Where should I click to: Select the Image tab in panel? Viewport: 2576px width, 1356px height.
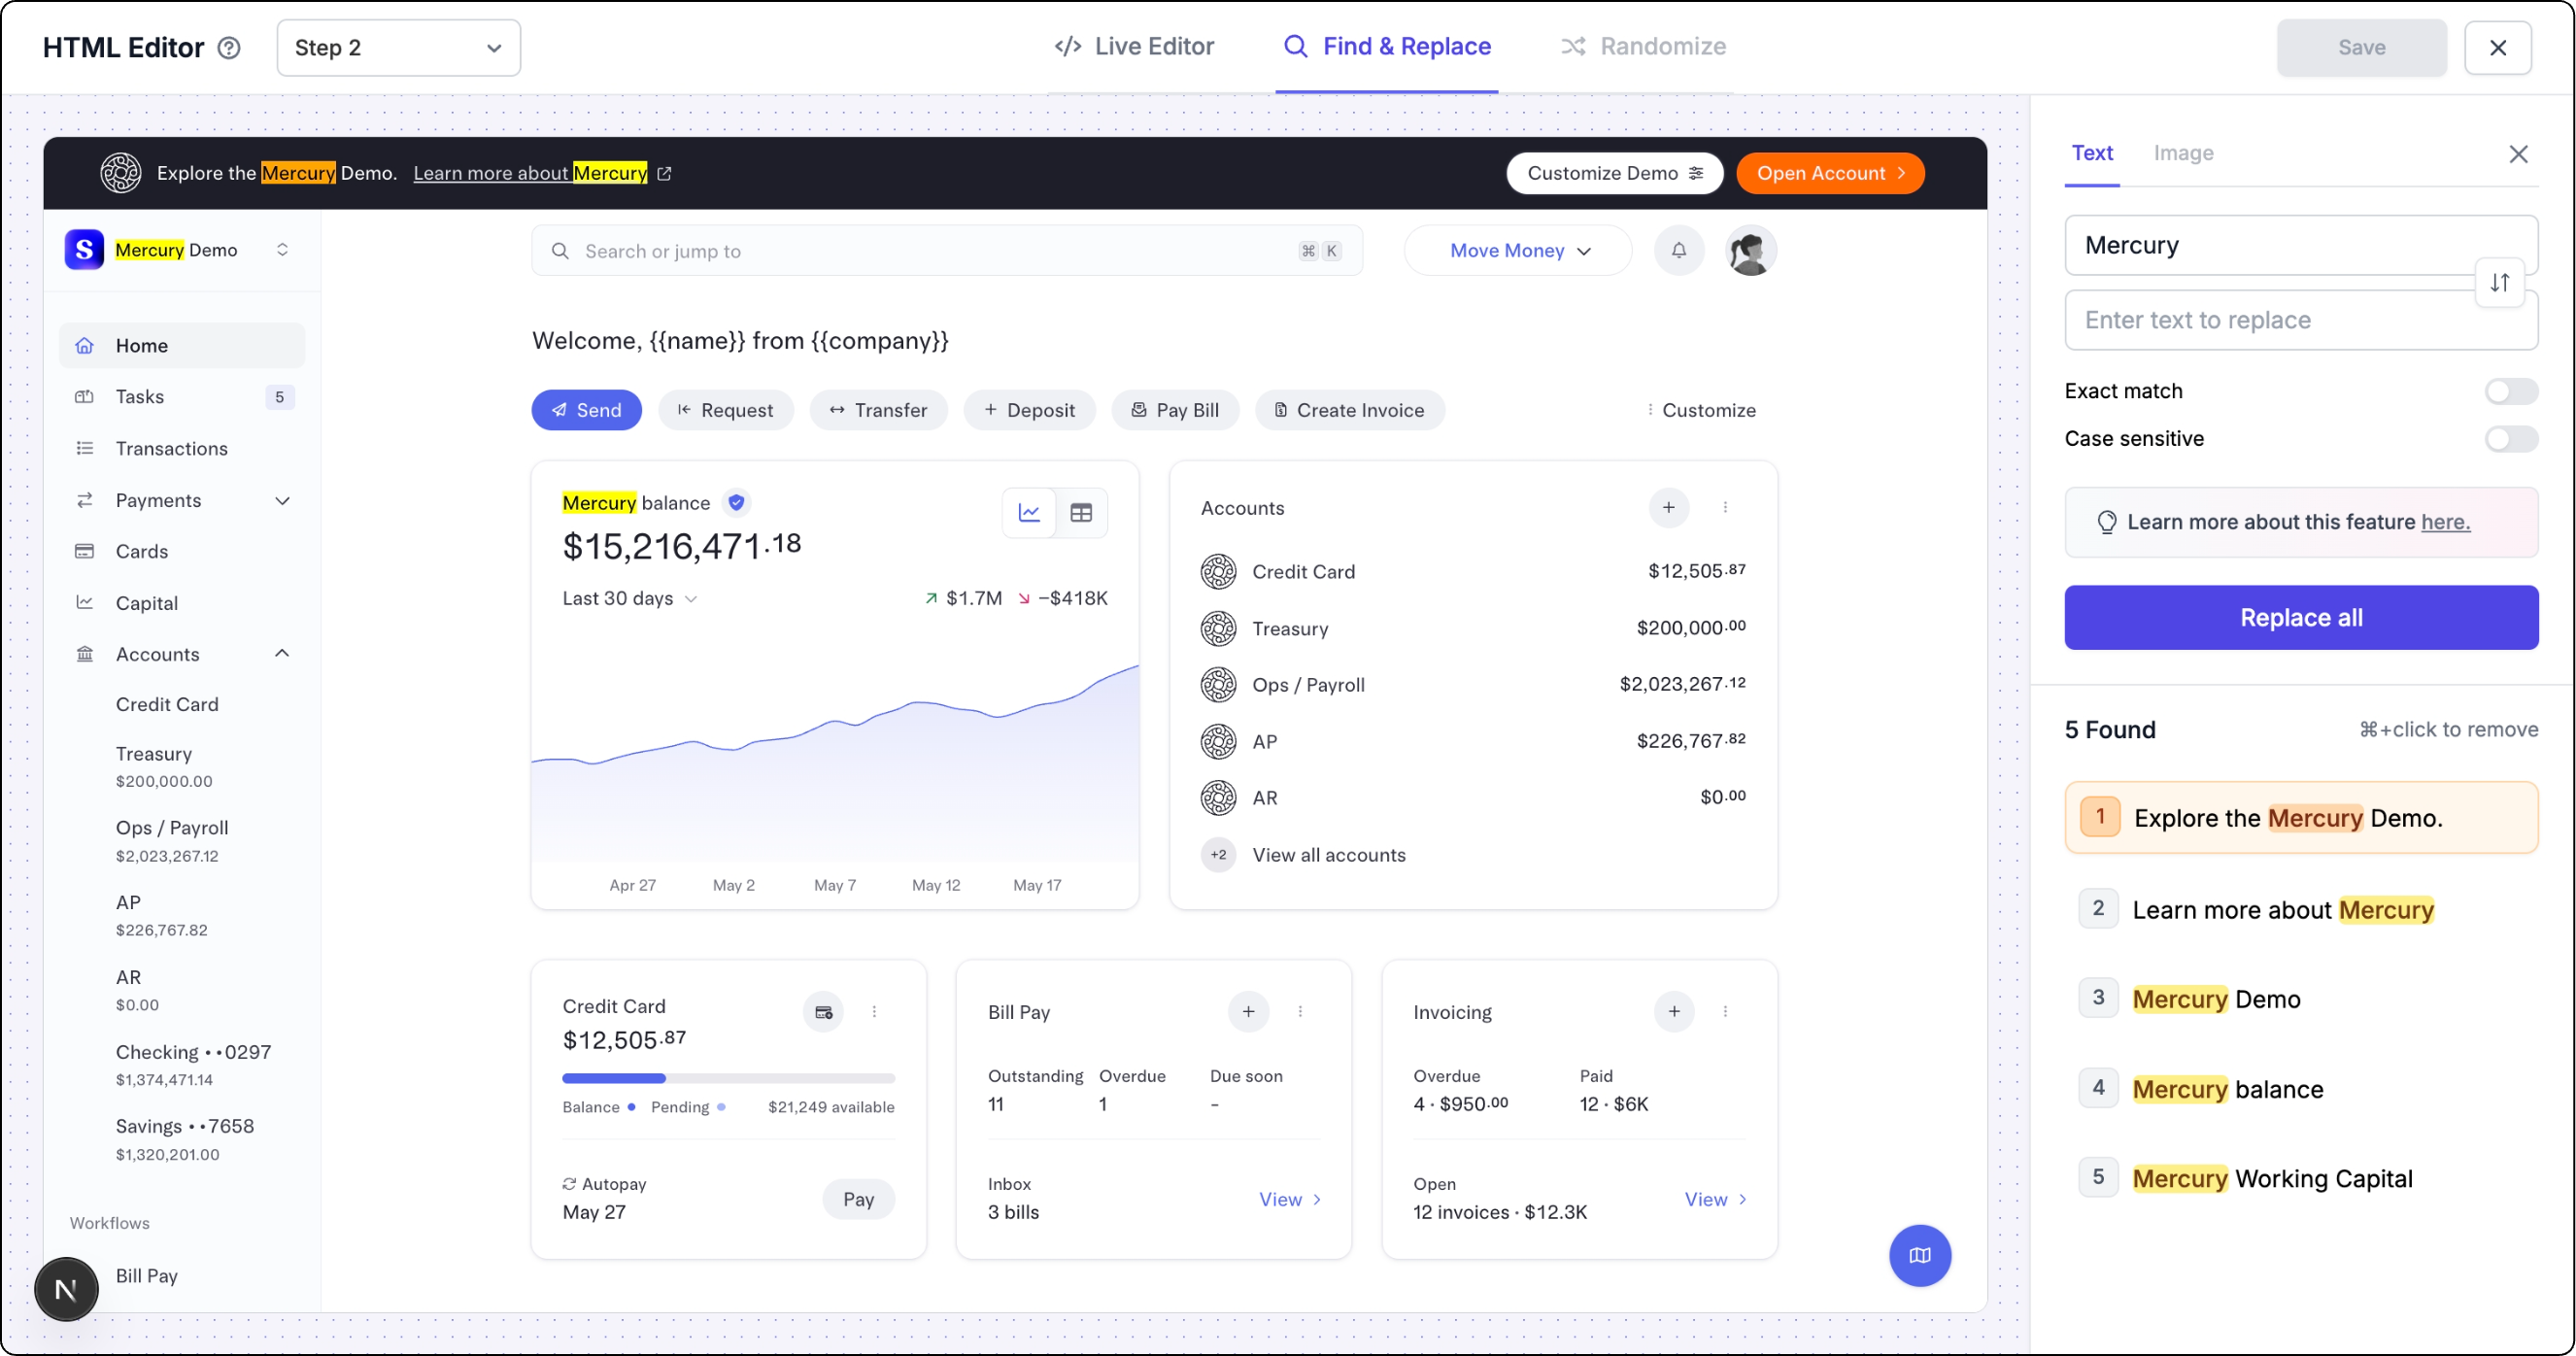[2183, 153]
